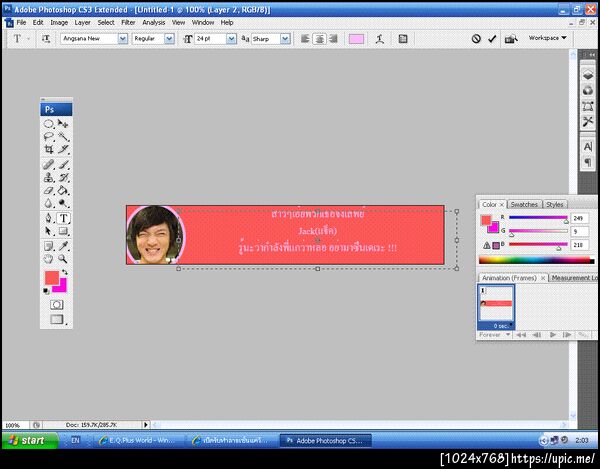Select the Path Selection arrow tool
Image resolution: width=600 pixels, height=469 pixels.
tap(49, 231)
